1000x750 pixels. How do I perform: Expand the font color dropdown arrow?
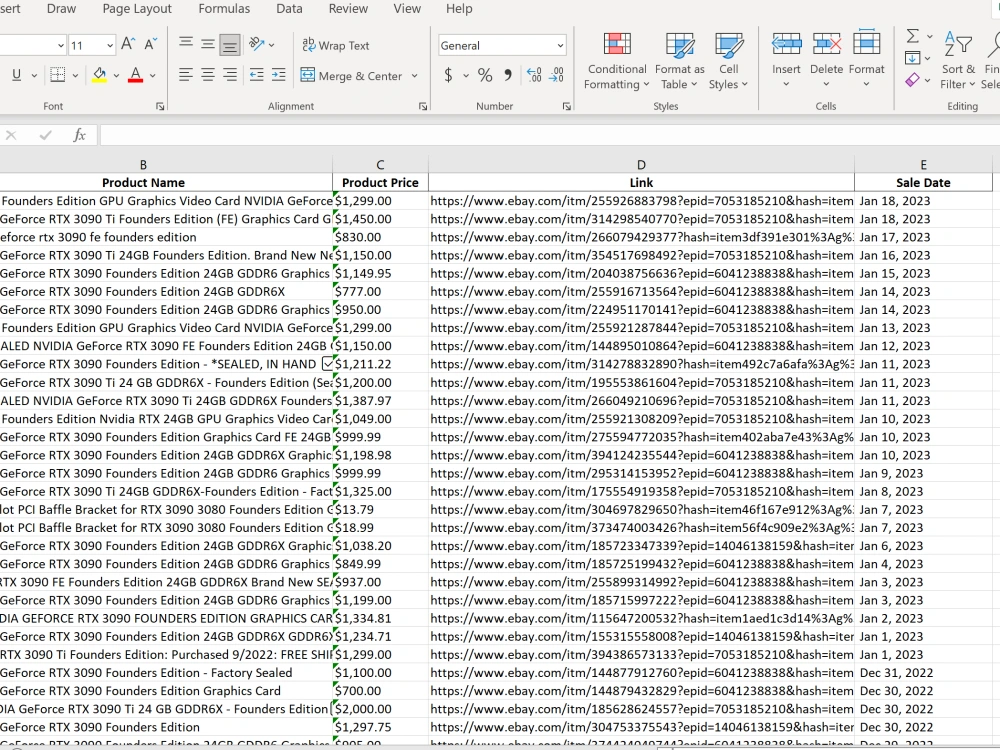click(152, 75)
